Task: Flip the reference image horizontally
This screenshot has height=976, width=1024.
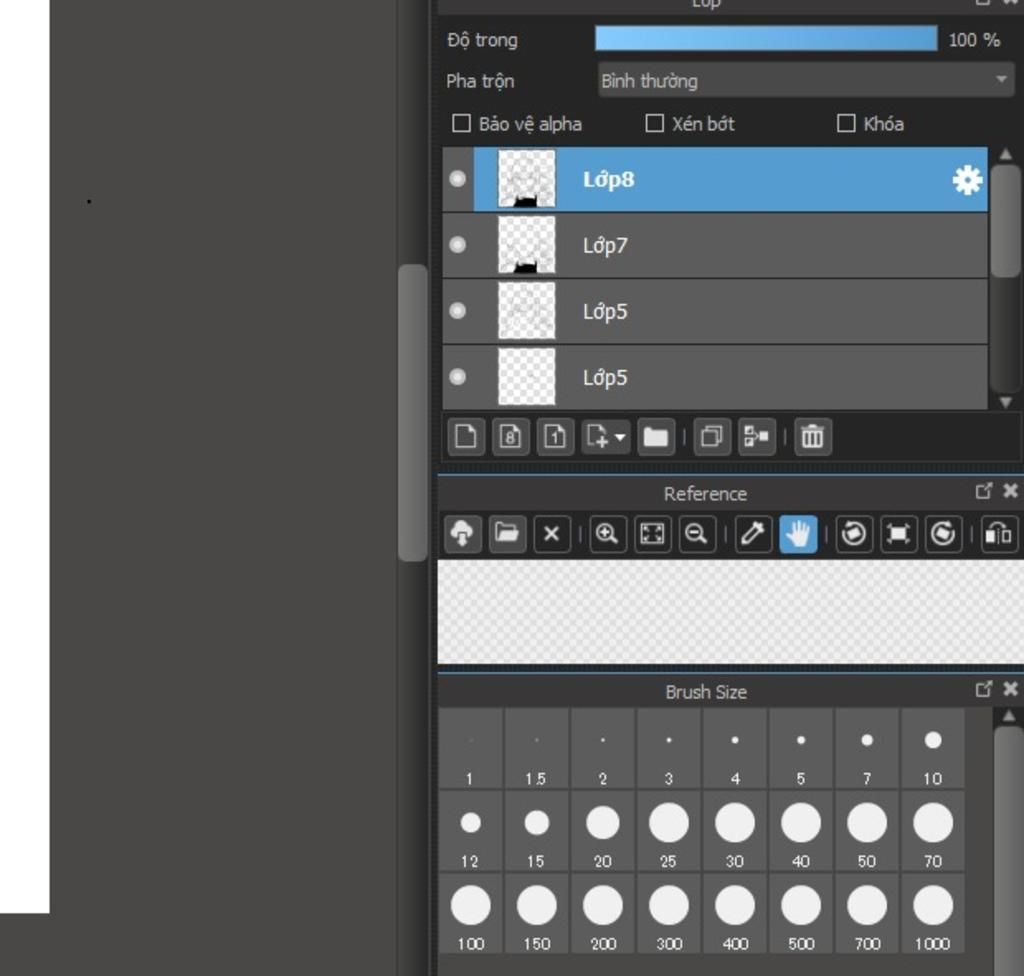Action: pos(999,534)
